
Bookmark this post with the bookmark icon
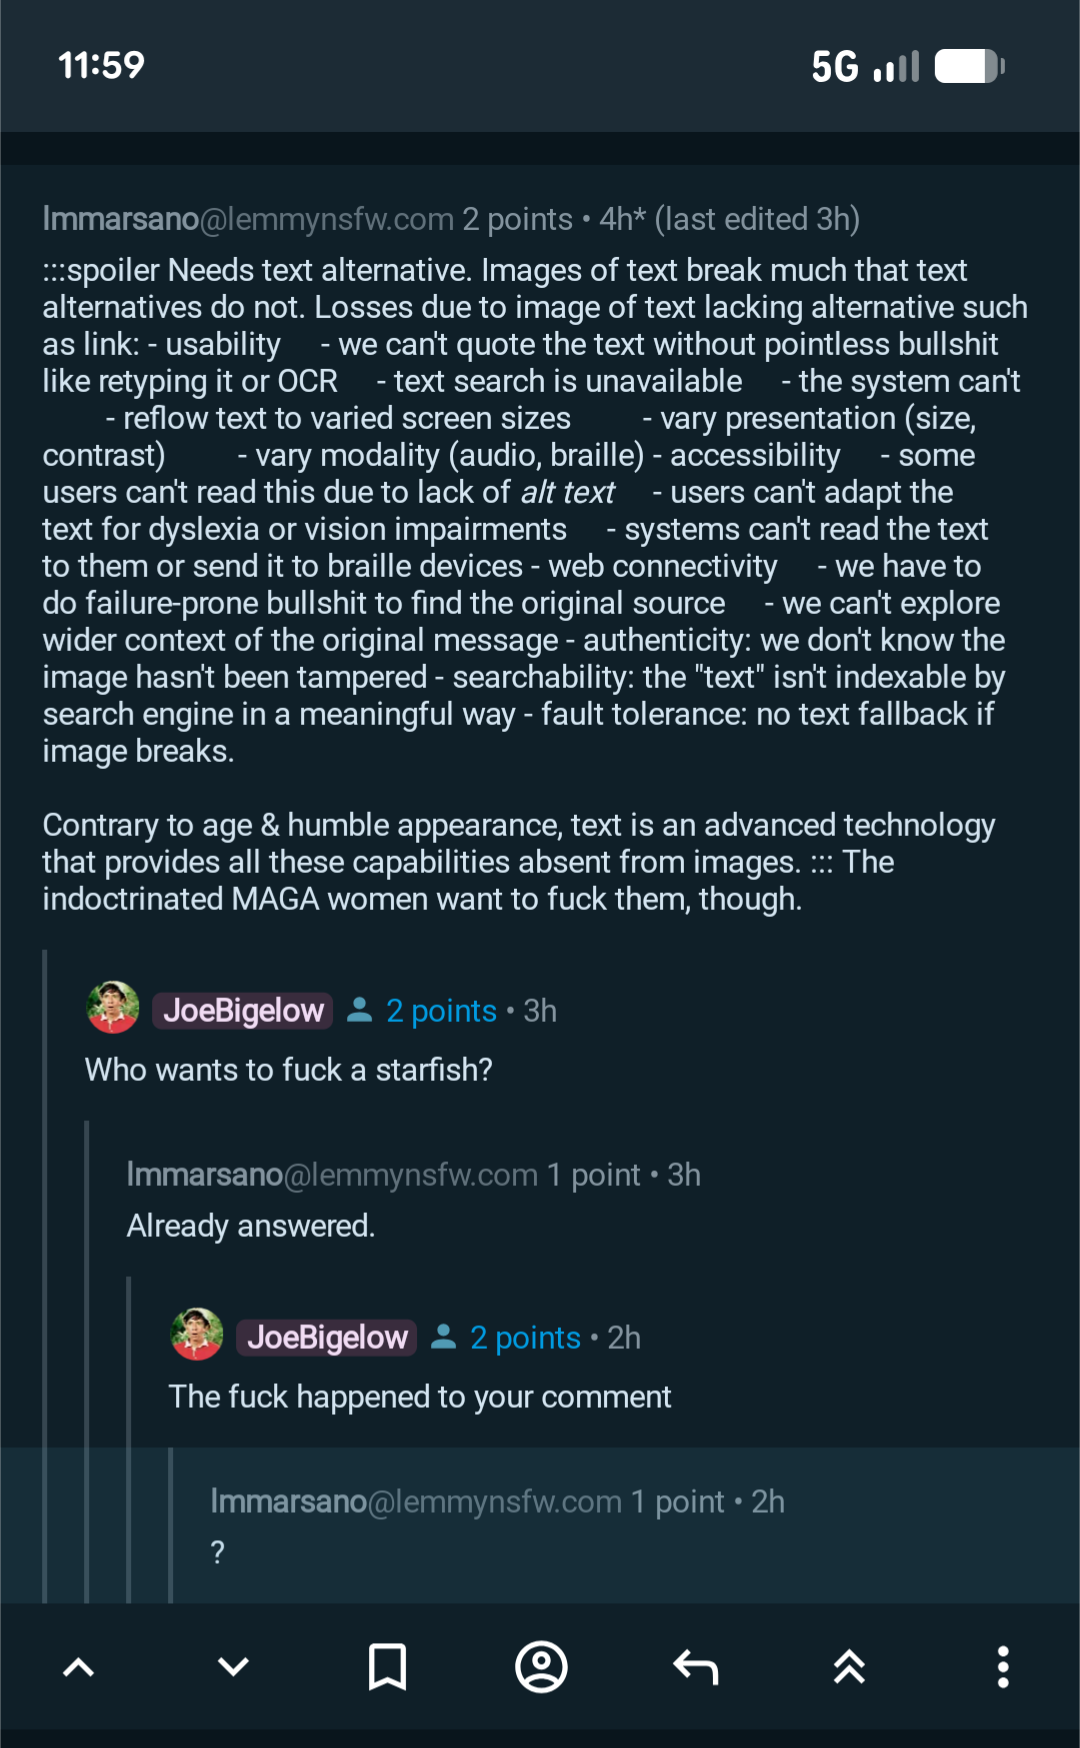coord(387,1667)
